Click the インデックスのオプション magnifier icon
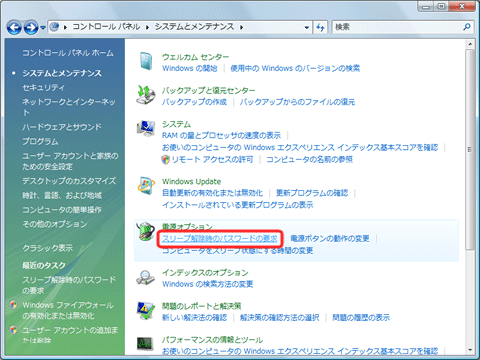 (x=145, y=277)
